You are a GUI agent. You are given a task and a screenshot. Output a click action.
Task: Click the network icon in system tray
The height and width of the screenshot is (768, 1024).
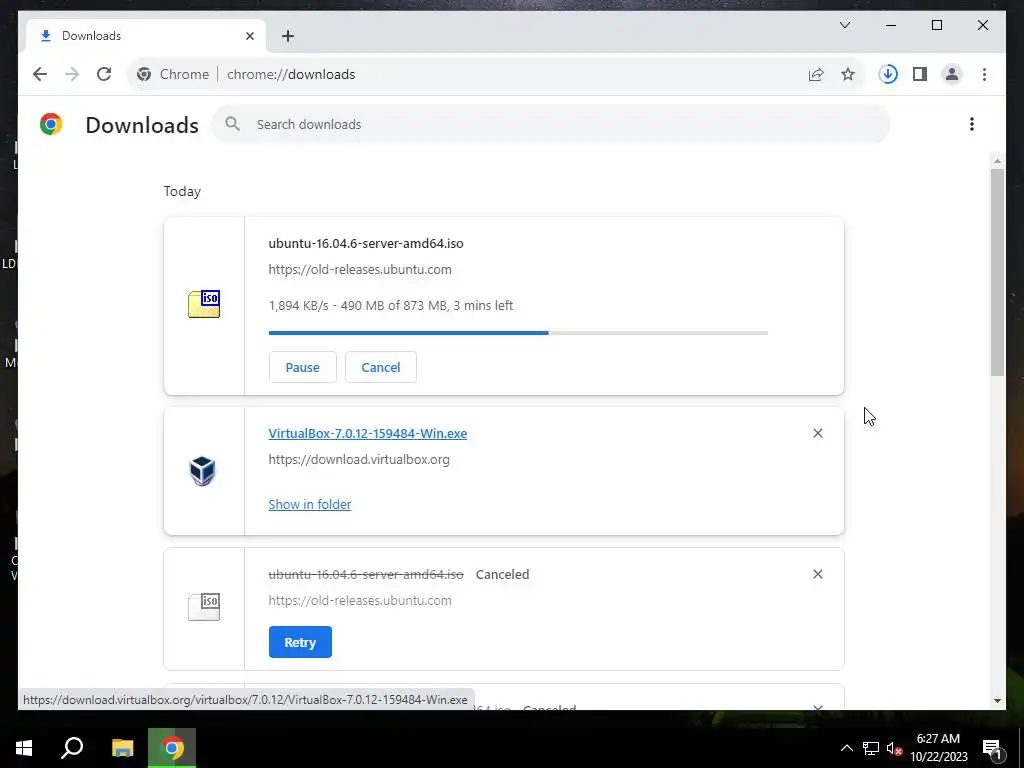coord(871,748)
